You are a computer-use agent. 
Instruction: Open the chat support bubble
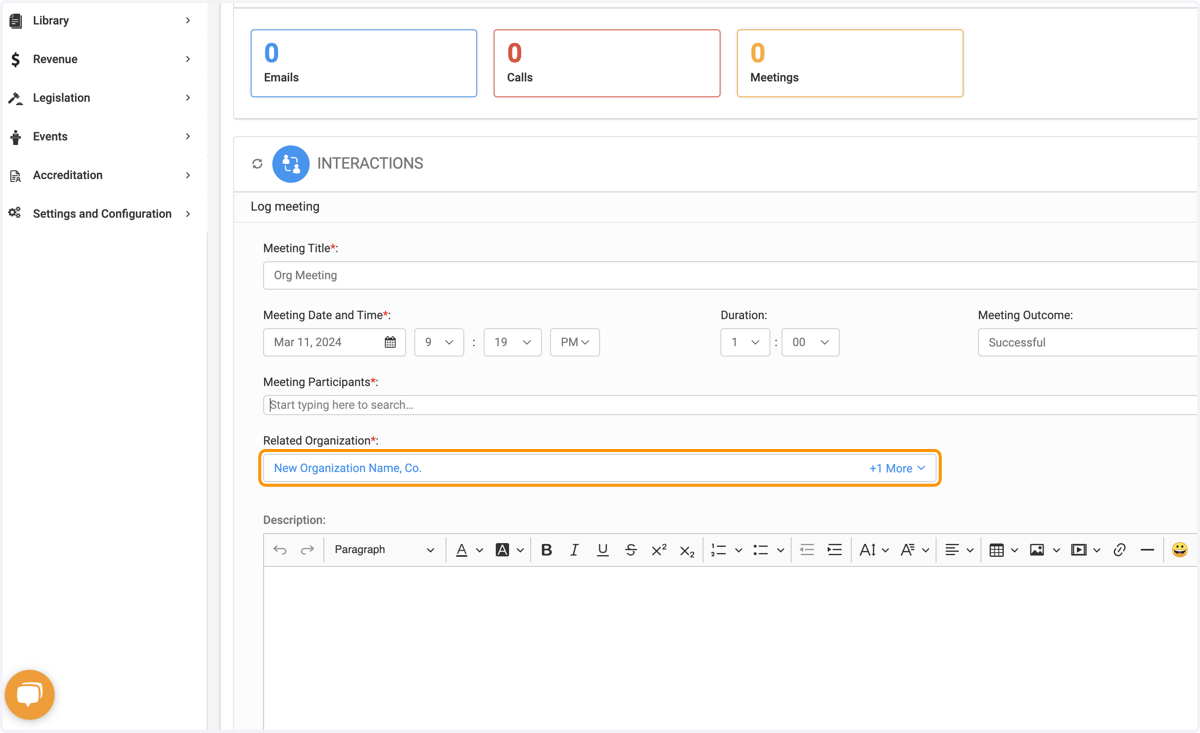(30, 694)
